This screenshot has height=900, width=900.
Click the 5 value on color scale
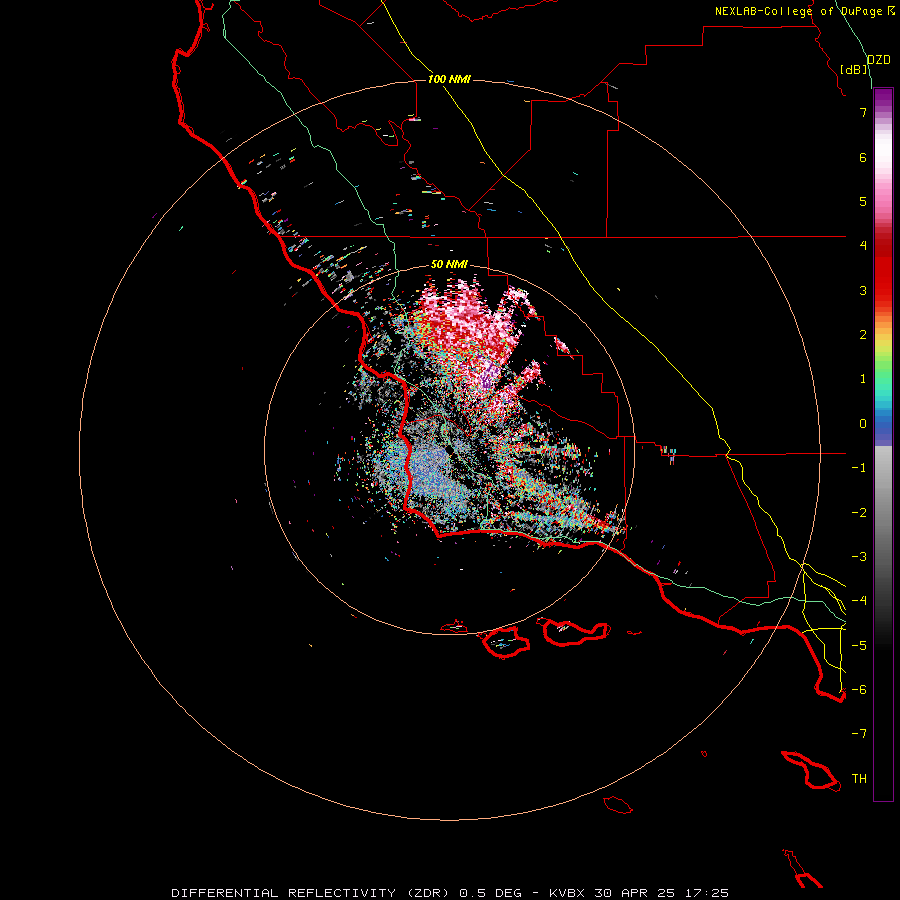coord(863,201)
